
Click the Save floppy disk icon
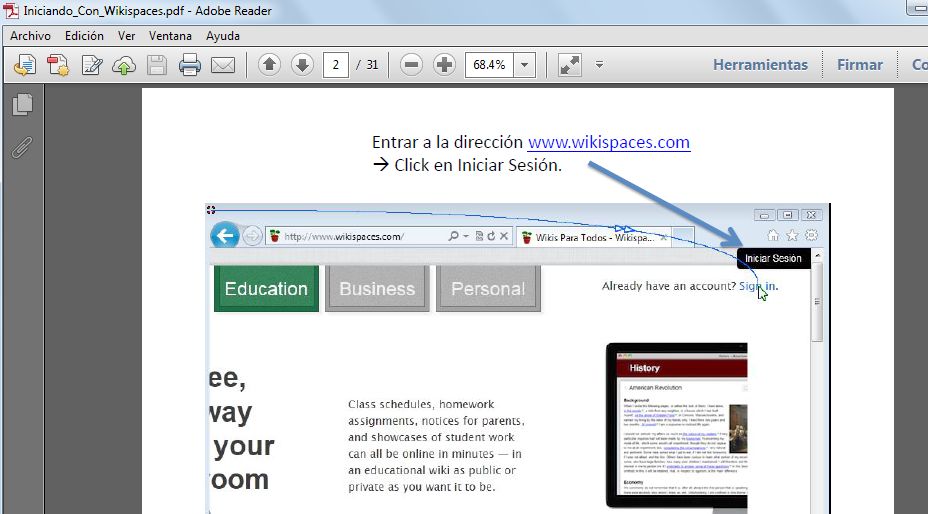157,65
